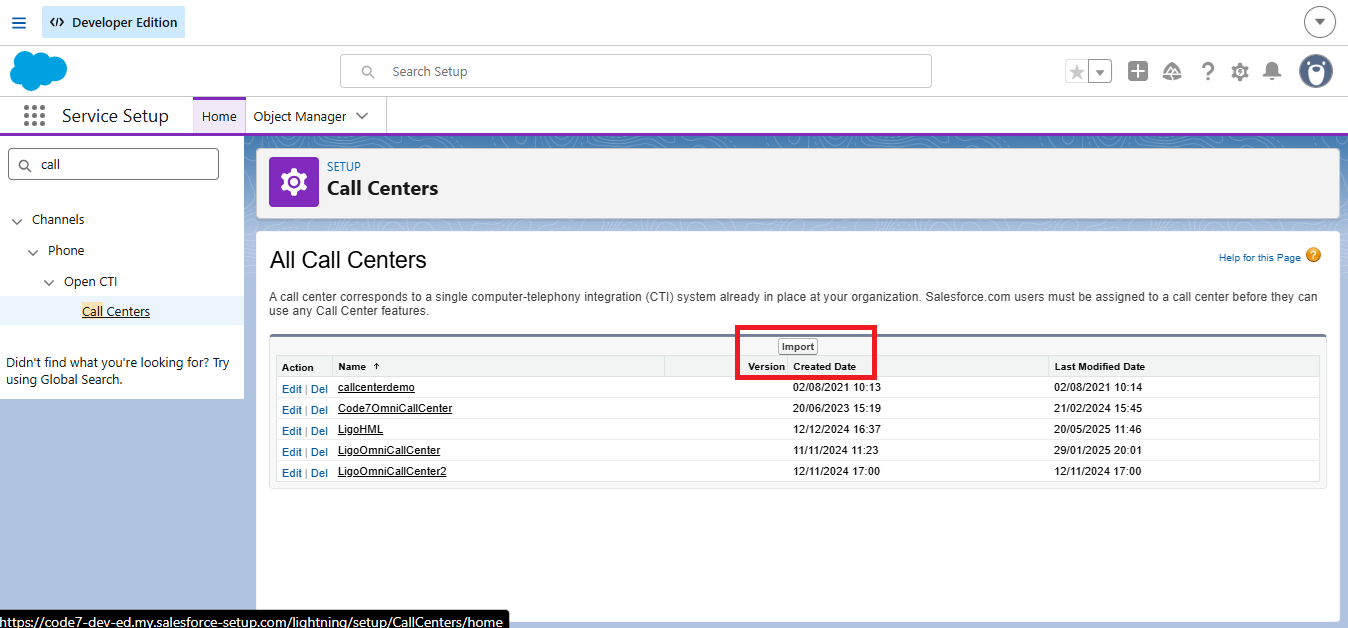The width and height of the screenshot is (1348, 628).
Task: Click the last modified date 29/01/2025 20:01
Action: click(x=1098, y=450)
